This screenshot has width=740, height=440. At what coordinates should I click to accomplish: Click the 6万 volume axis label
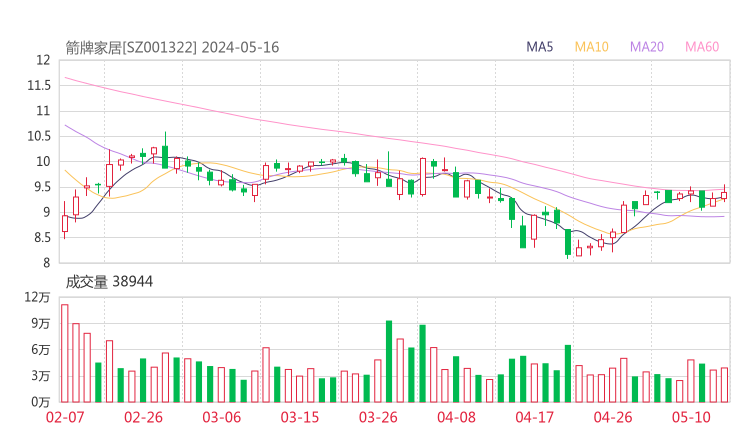point(41,350)
